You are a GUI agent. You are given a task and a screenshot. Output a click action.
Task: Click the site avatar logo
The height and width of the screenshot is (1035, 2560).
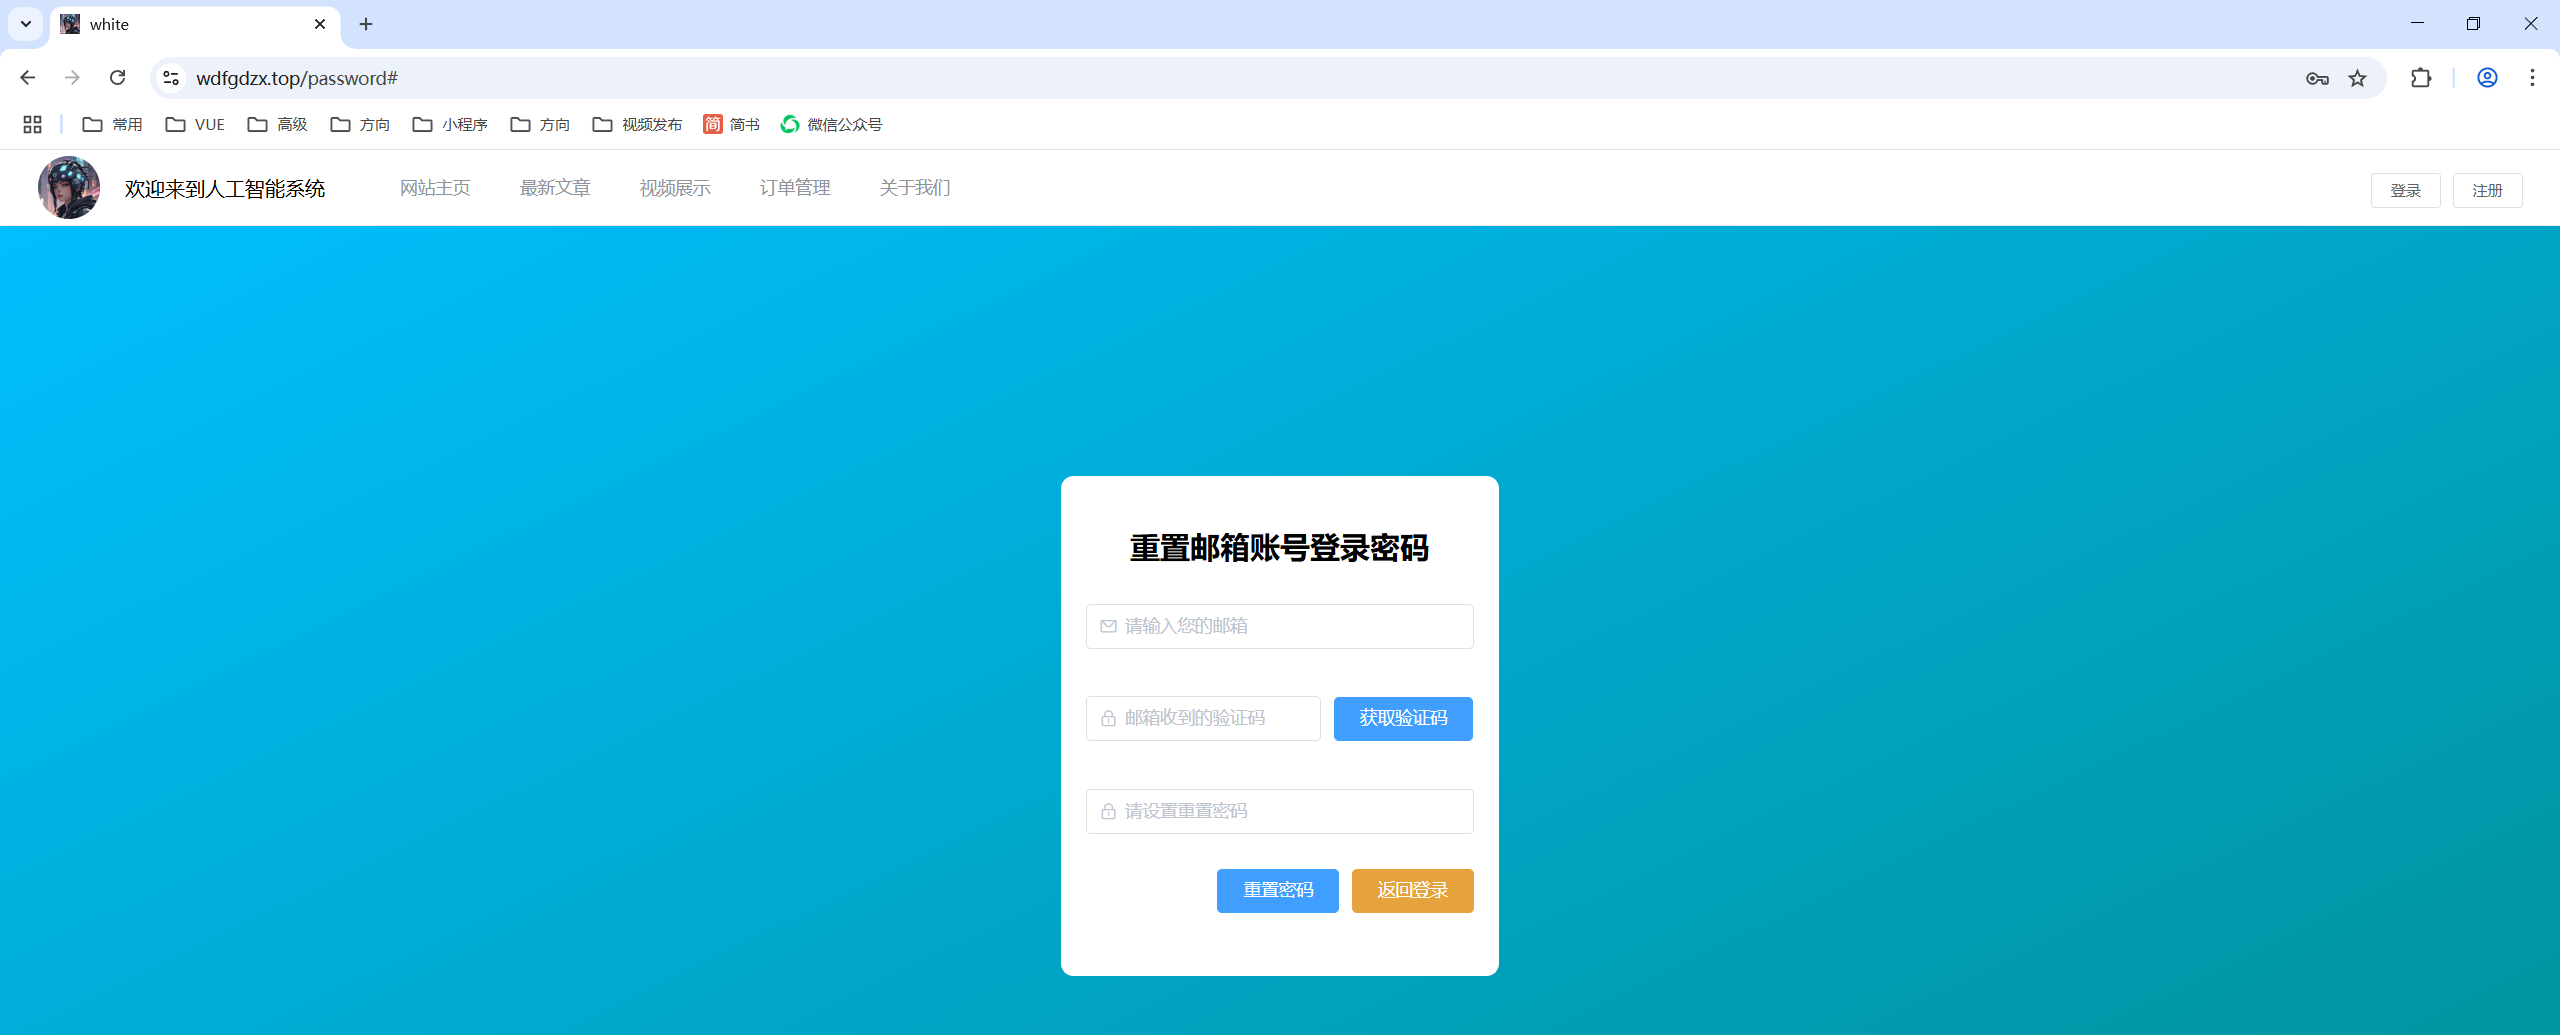(69, 187)
